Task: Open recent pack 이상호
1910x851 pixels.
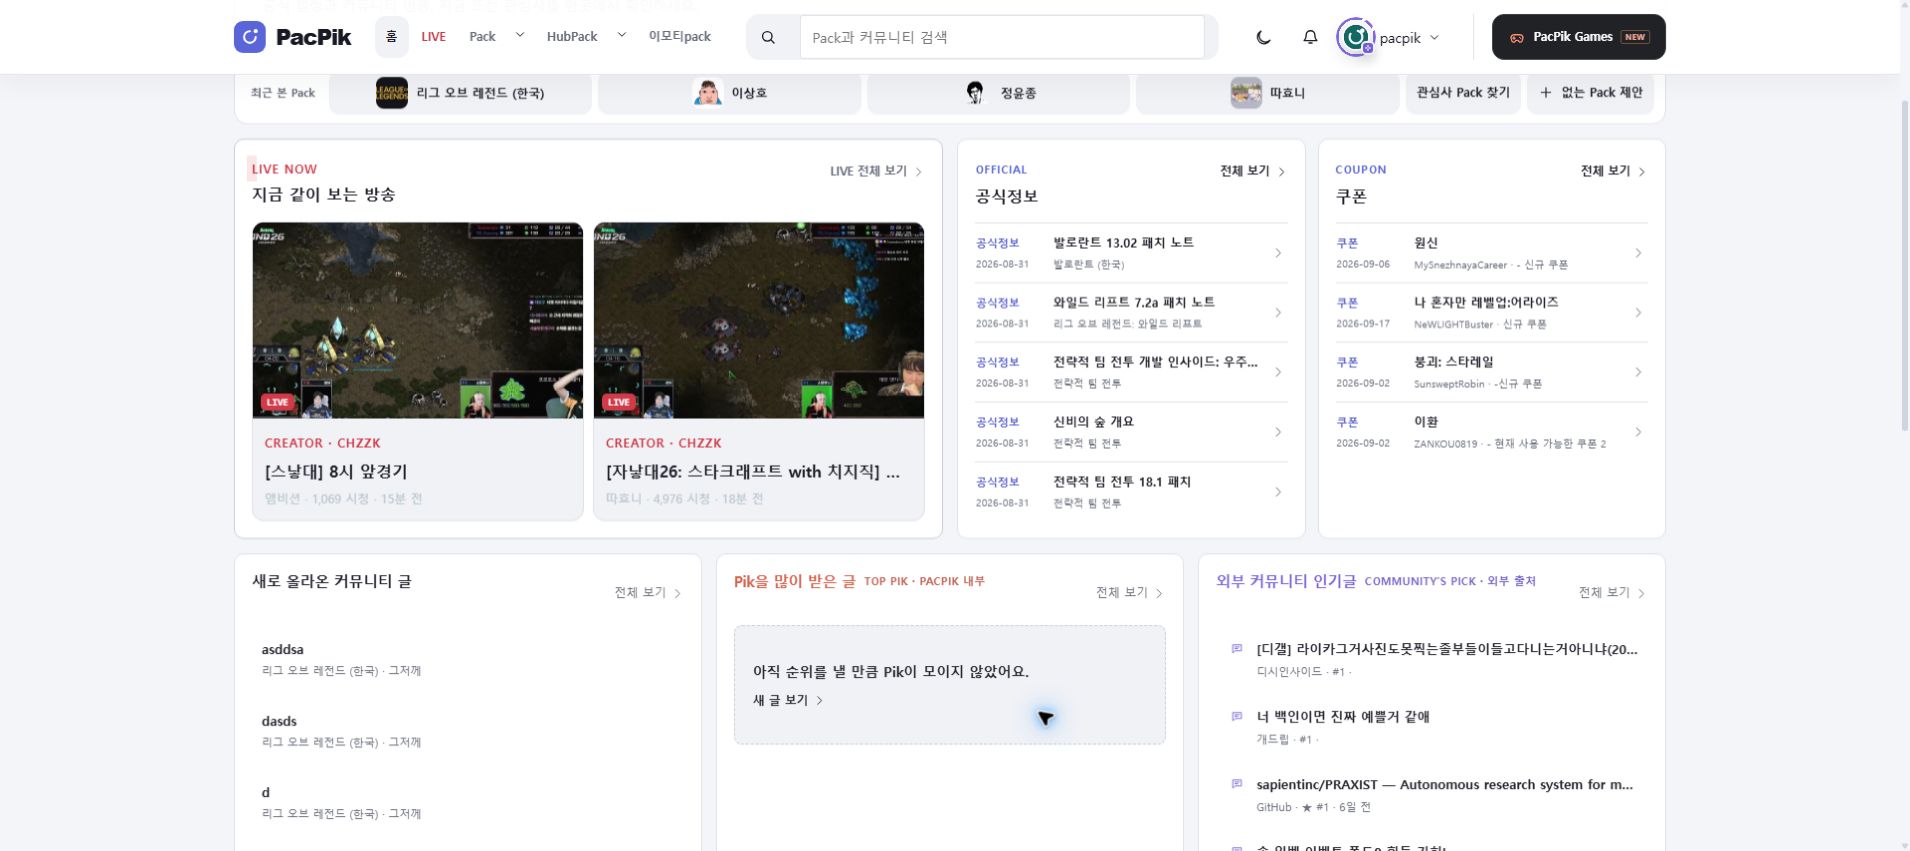Action: coord(729,93)
